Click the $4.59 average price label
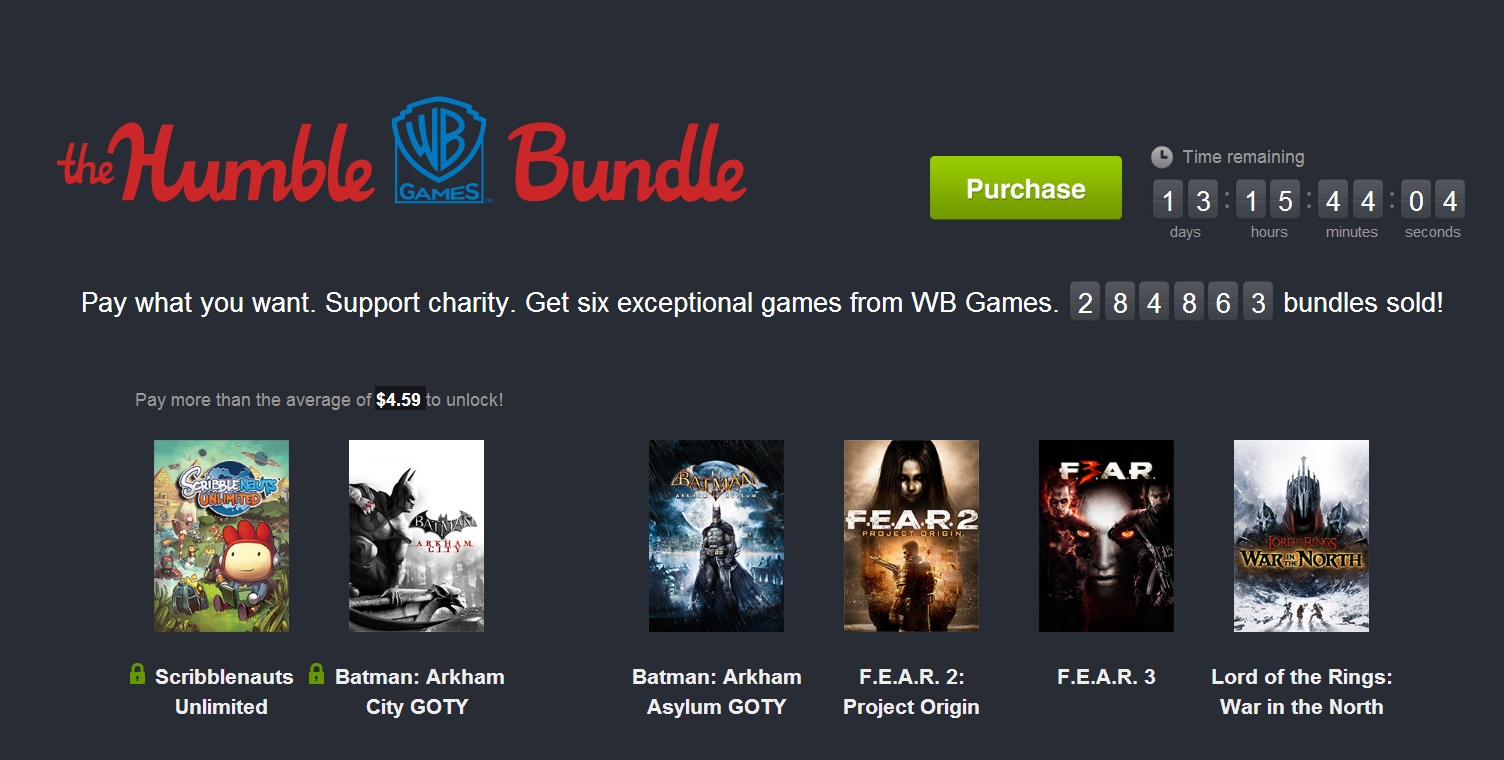This screenshot has width=1504, height=760. click(x=399, y=400)
